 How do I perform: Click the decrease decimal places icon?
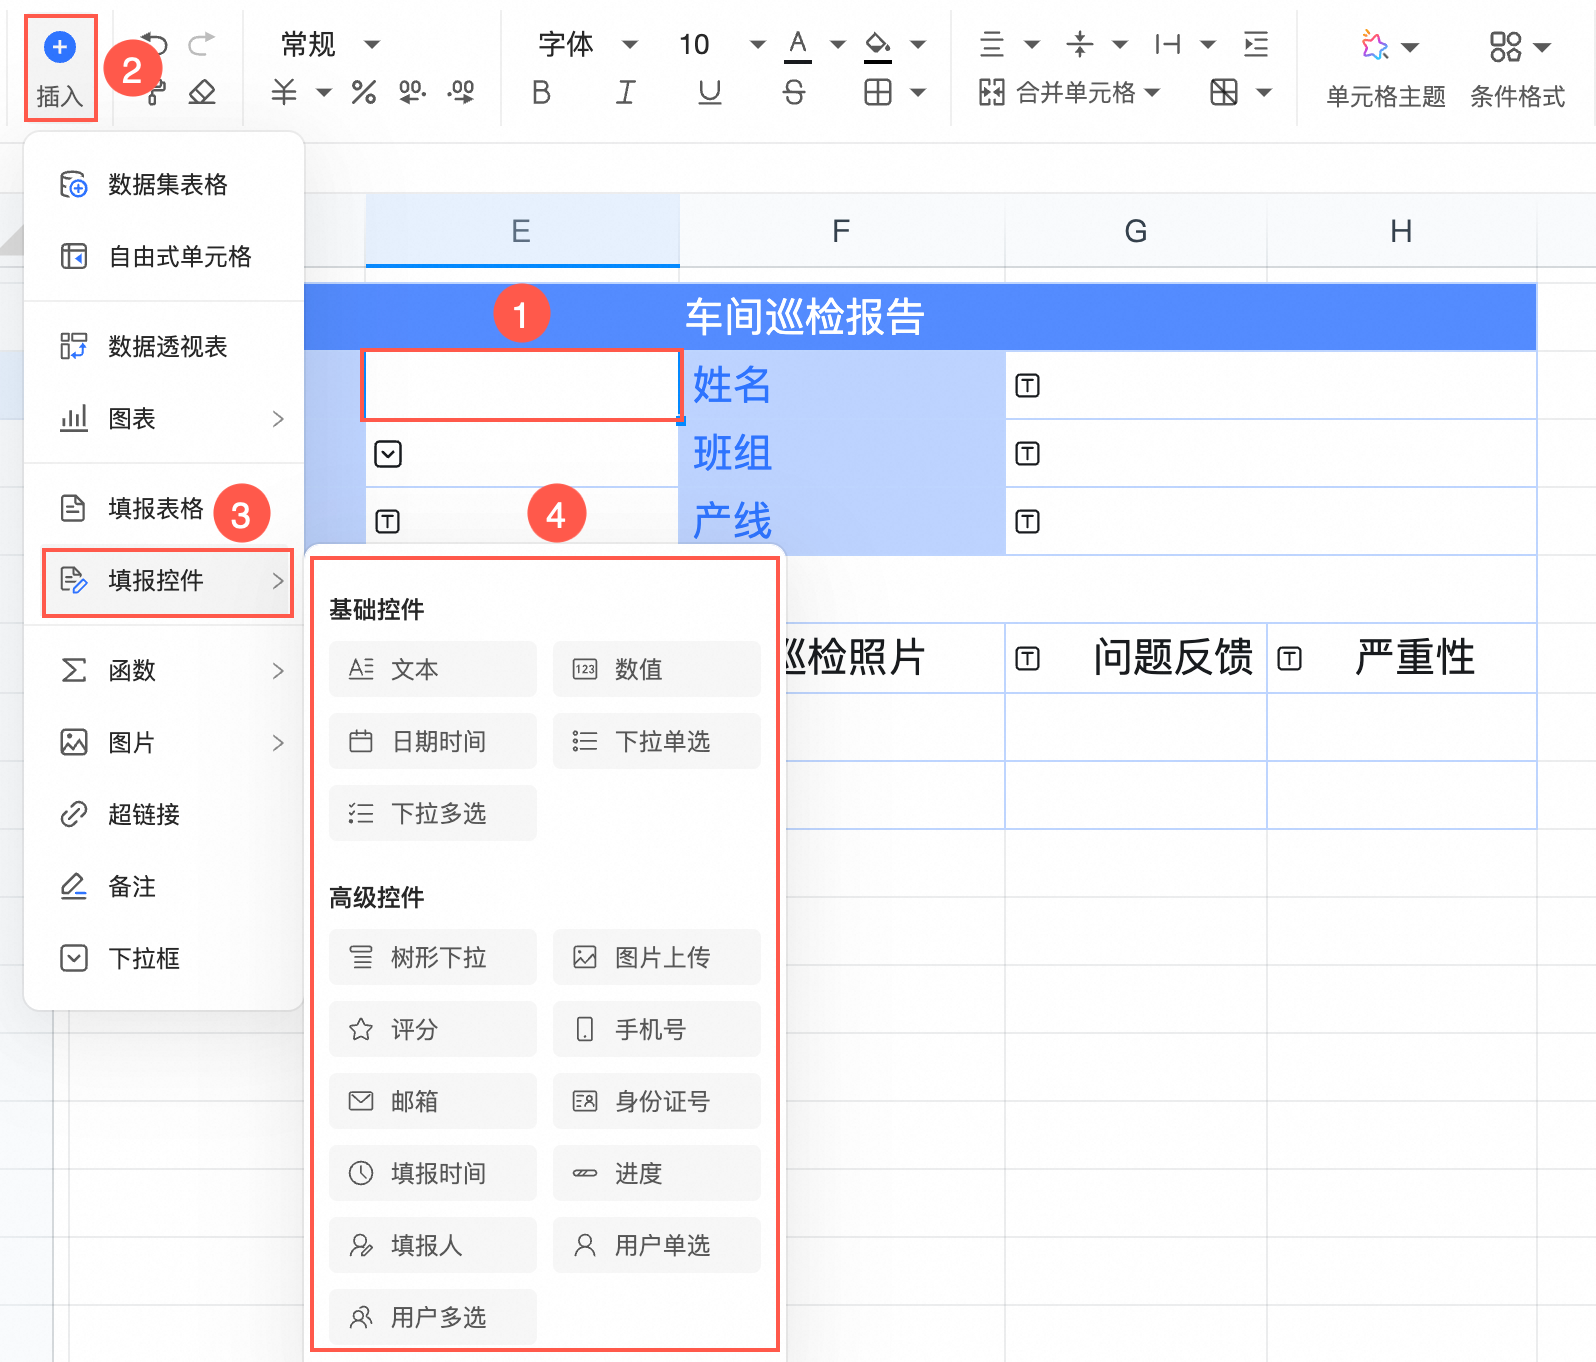[x=412, y=93]
